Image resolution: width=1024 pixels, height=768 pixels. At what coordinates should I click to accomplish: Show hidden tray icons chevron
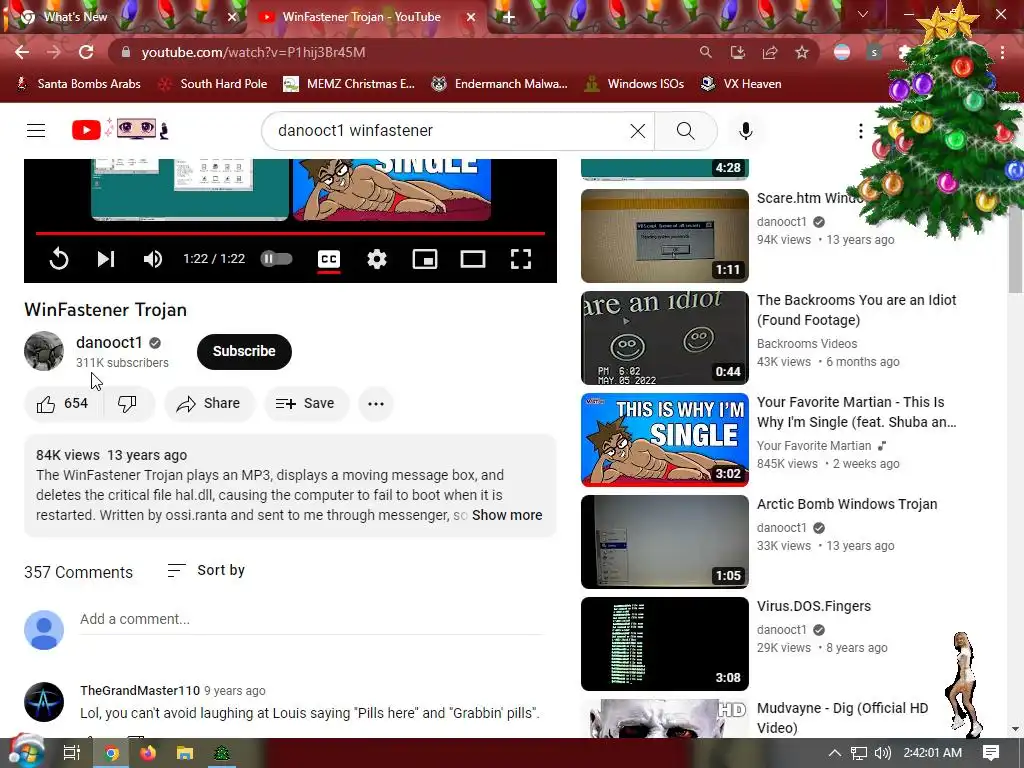pyautogui.click(x=835, y=753)
